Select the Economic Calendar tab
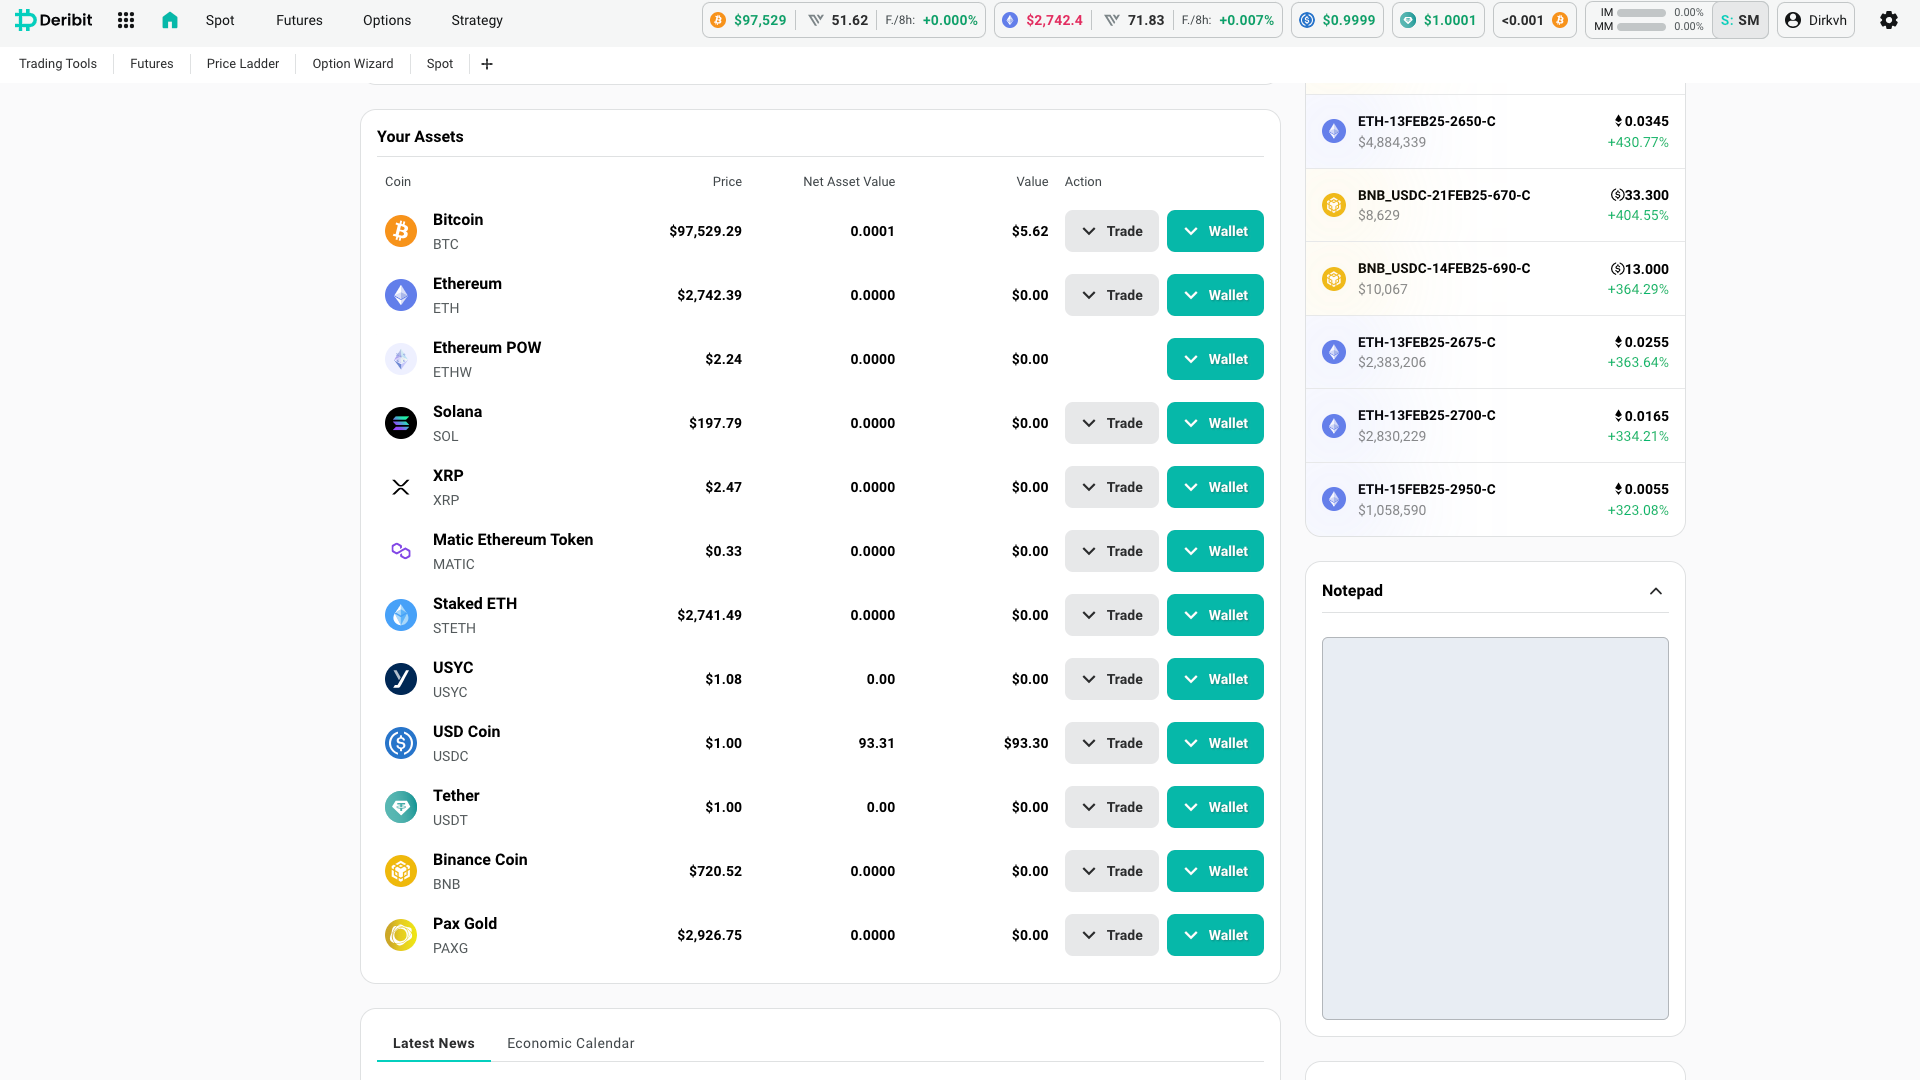This screenshot has height=1080, width=1920. click(x=571, y=1043)
